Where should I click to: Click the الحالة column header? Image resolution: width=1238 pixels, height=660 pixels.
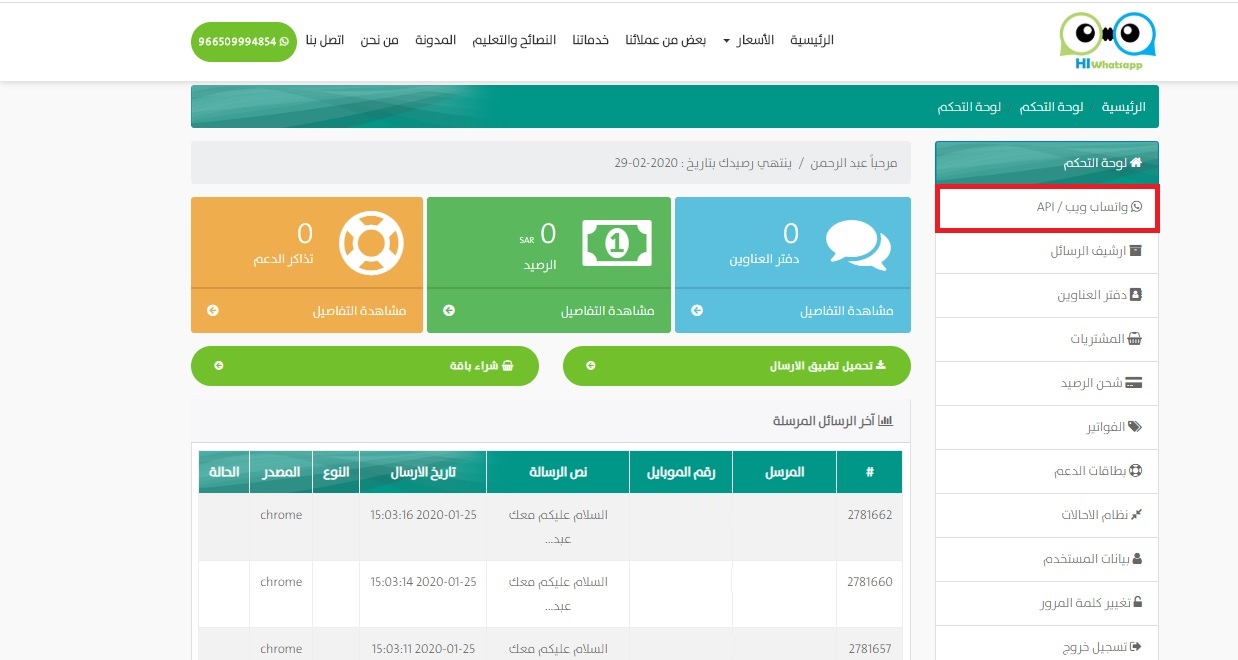[x=224, y=472]
